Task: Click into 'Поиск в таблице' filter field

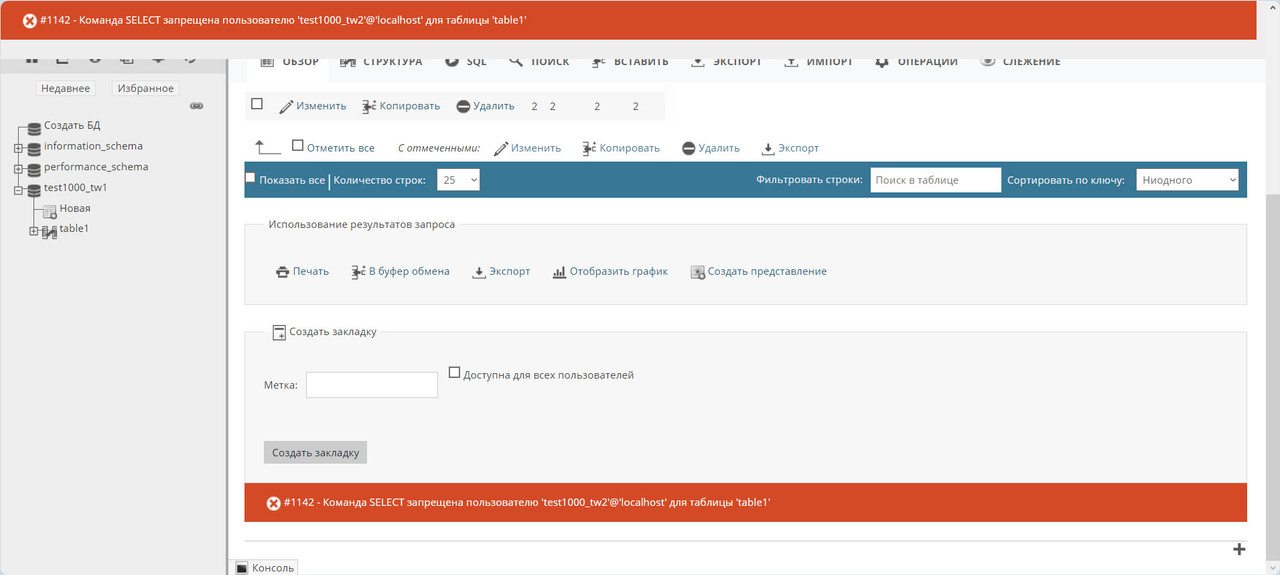Action: pyautogui.click(x=935, y=180)
